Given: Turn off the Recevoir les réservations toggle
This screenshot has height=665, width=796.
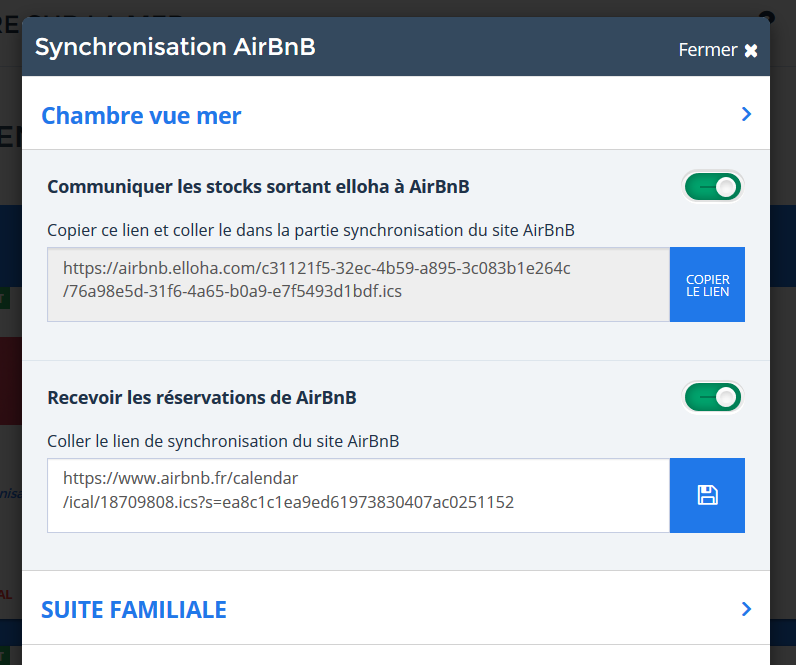Looking at the screenshot, I should point(713,397).
